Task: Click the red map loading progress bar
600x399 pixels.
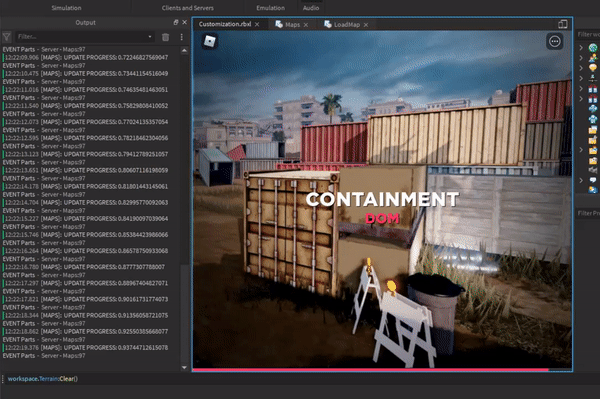Action: coord(370,370)
